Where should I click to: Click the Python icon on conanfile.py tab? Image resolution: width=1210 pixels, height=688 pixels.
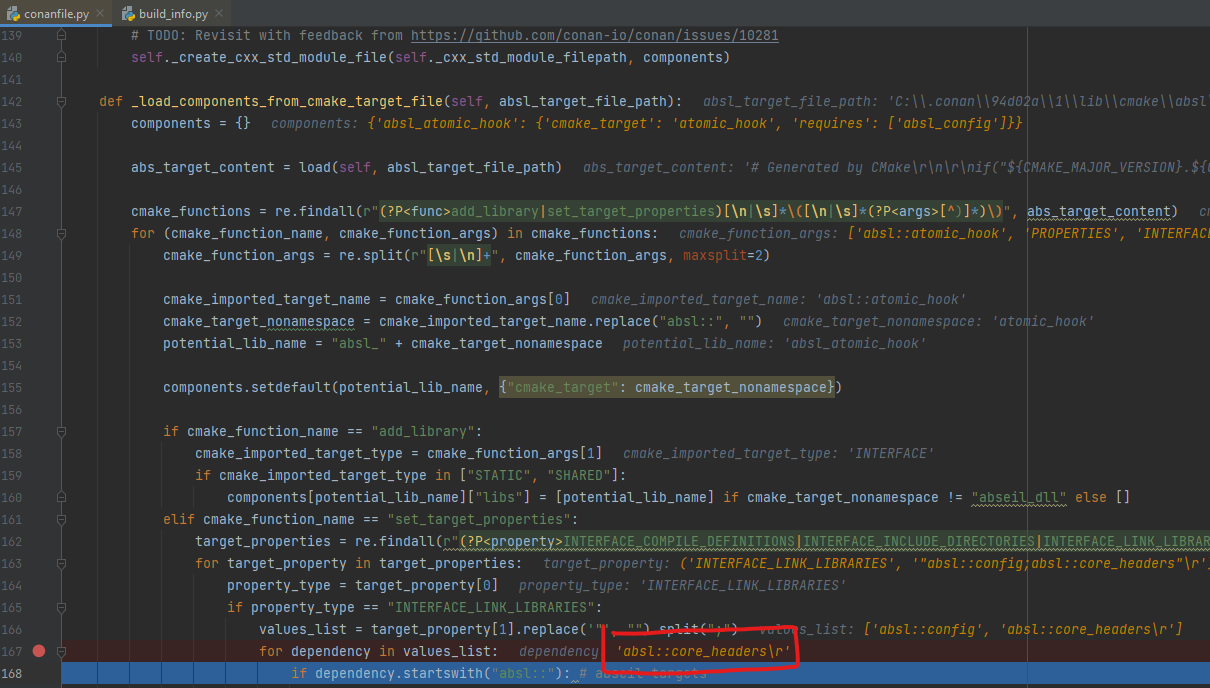[12, 14]
